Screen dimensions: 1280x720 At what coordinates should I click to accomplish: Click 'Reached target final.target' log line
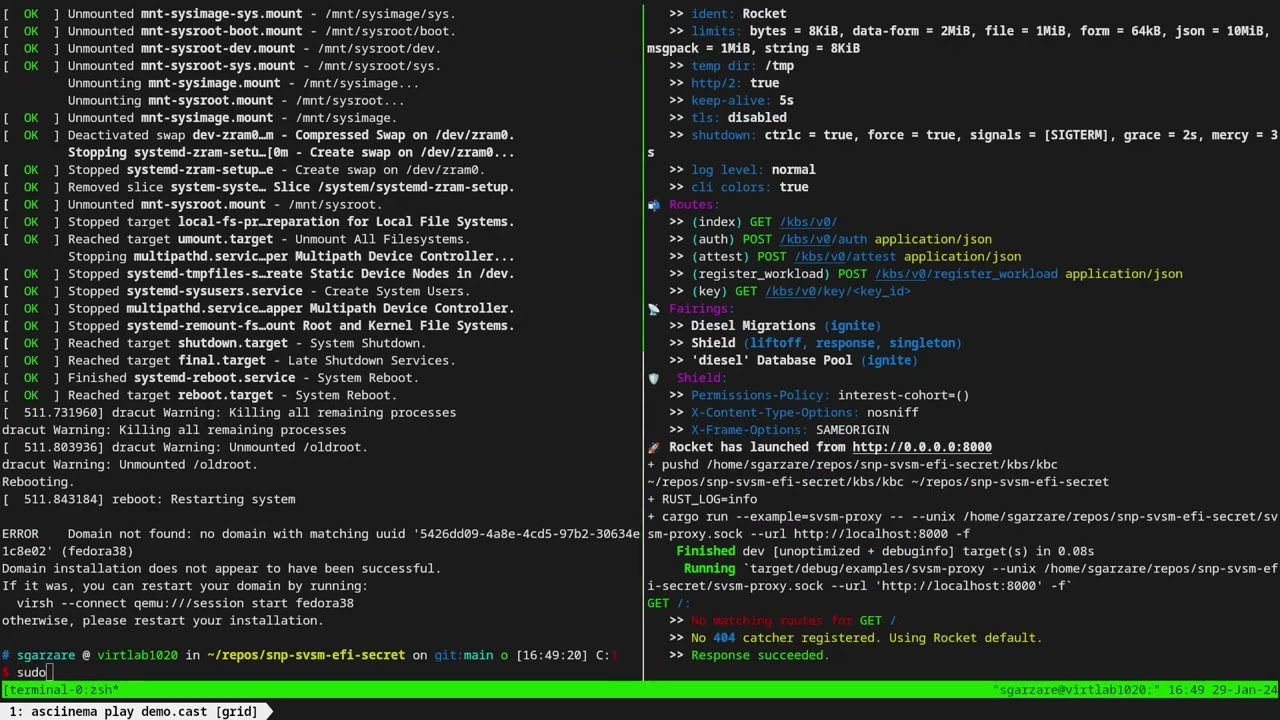pyautogui.click(x=229, y=361)
